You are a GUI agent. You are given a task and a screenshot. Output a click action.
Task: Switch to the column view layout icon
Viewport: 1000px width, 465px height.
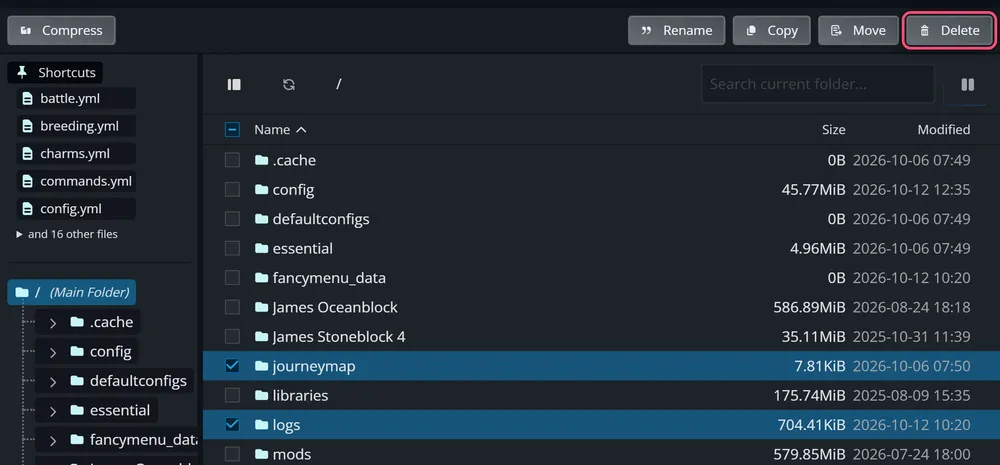tap(967, 84)
